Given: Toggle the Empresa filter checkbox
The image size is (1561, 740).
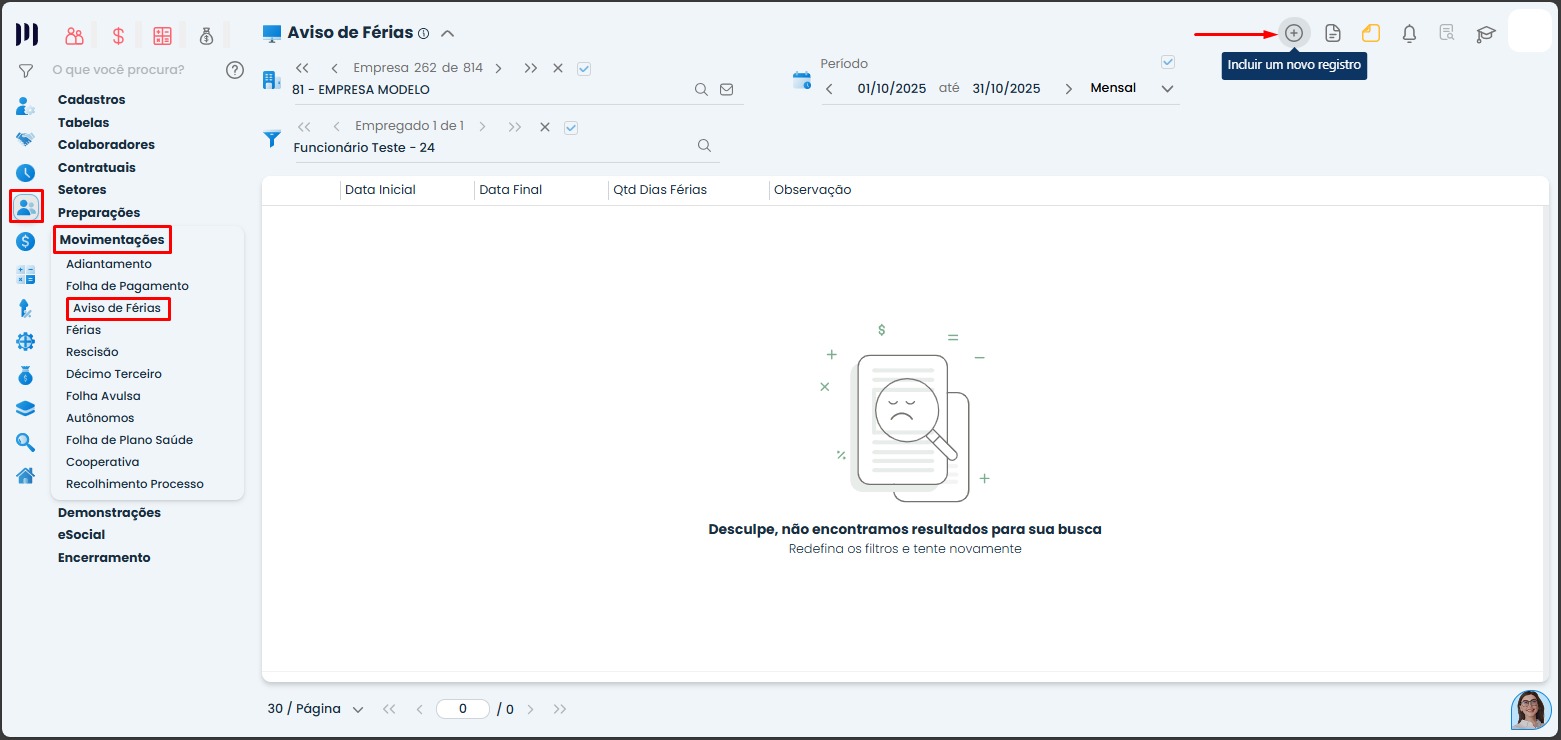Looking at the screenshot, I should point(585,68).
